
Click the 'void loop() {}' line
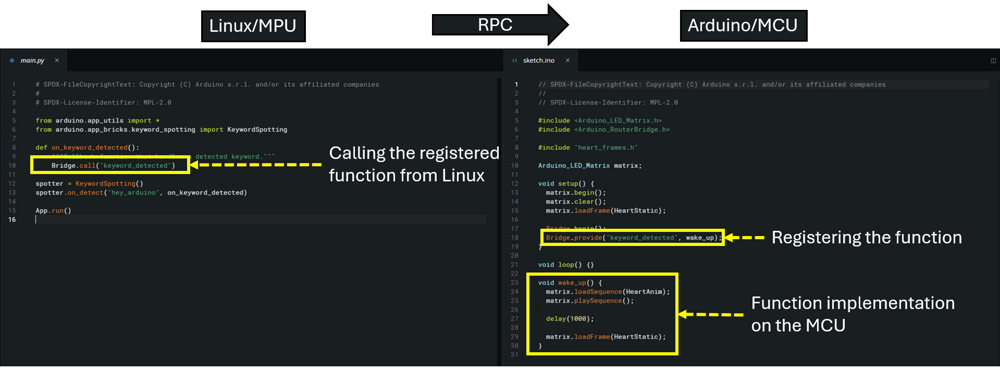566,265
